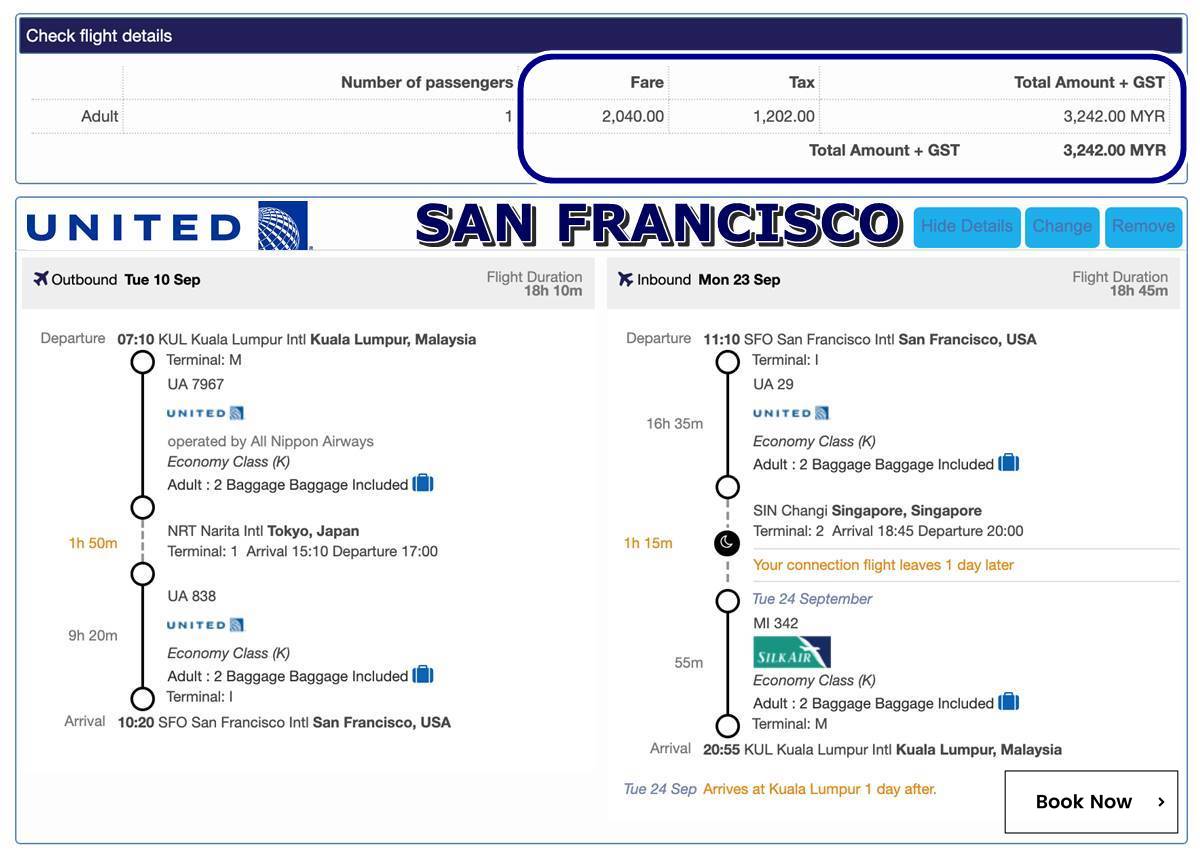Click SIN Changi Singapore, Singapore stop
This screenshot has height=857, width=1200.
867,510
